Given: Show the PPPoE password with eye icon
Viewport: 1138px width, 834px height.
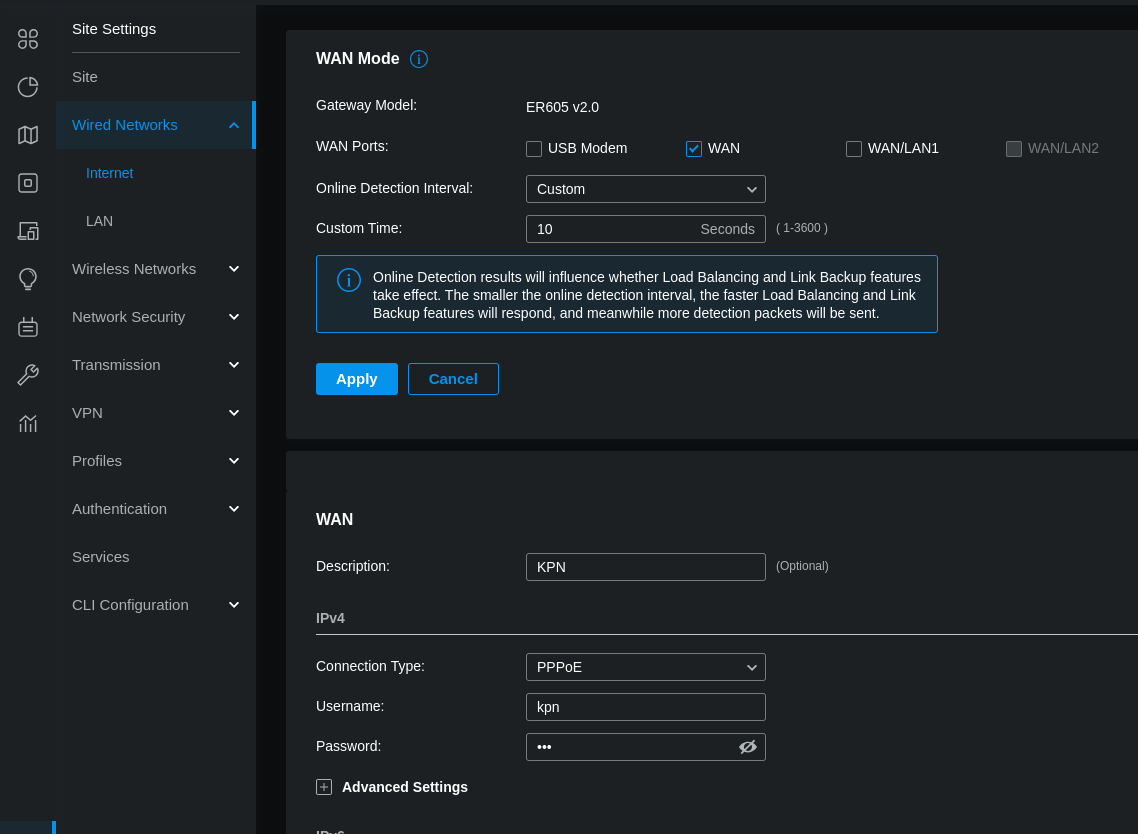Looking at the screenshot, I should [748, 747].
